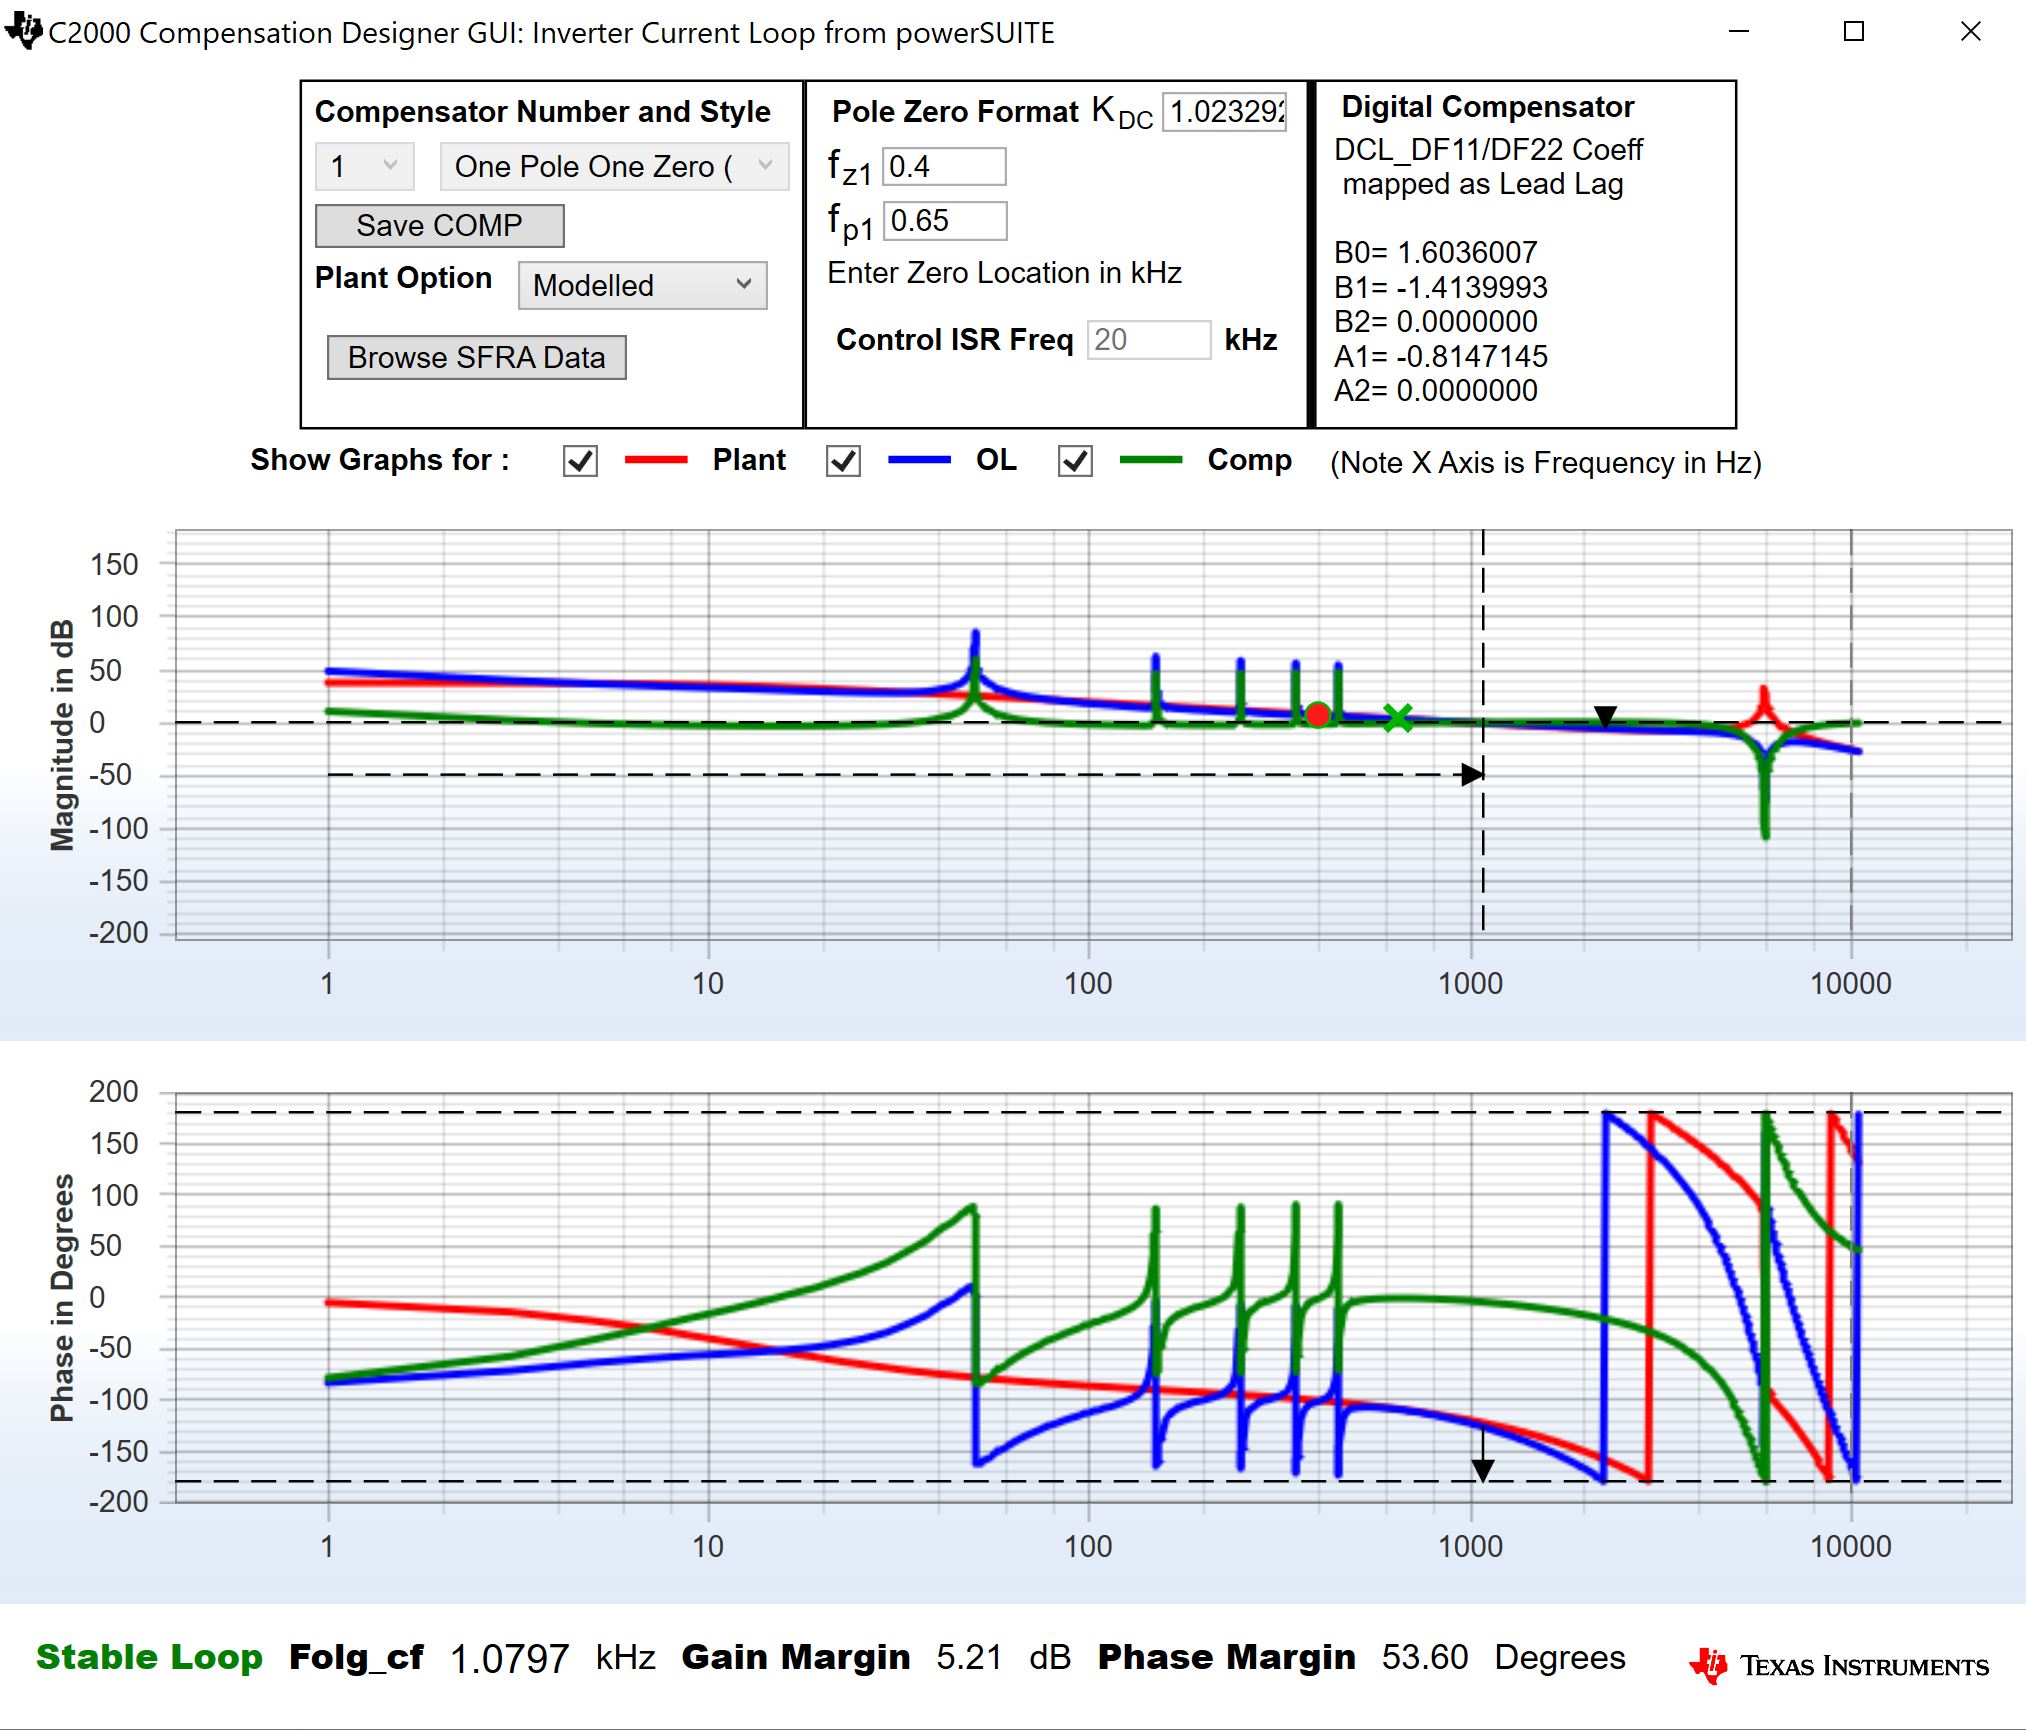Screen dimensions: 2026x1730
Task: Uncheck the Plant graph checkbox
Action: tap(580, 461)
